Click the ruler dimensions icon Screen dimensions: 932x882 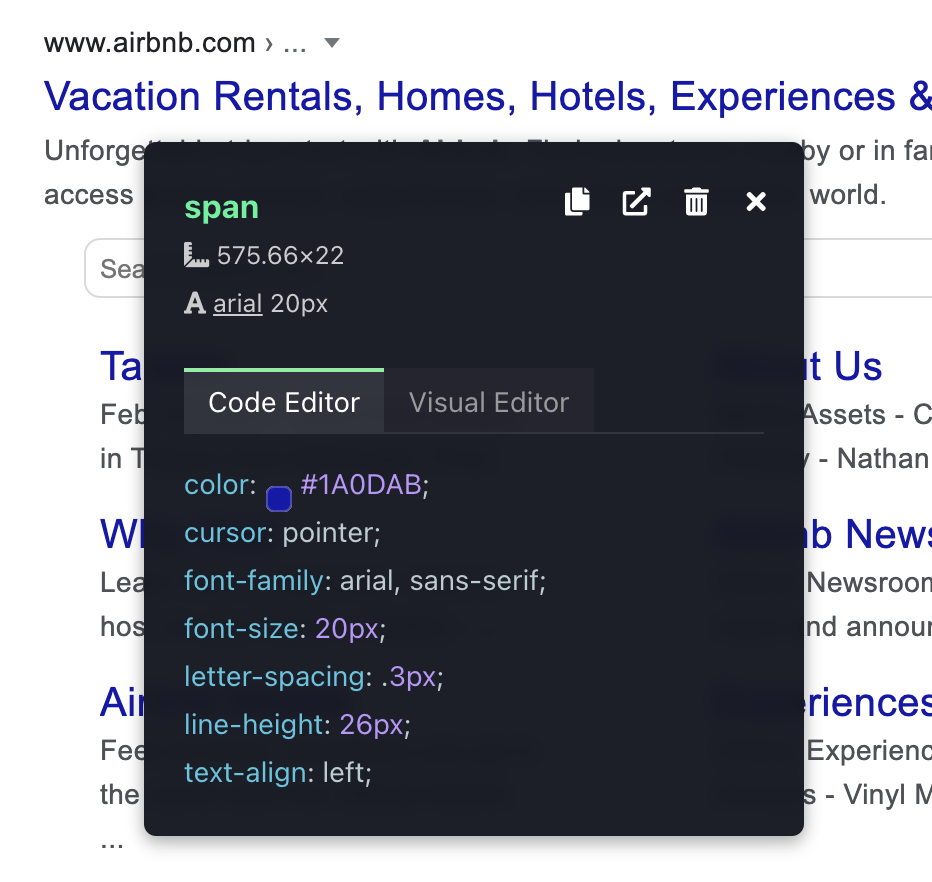[196, 256]
